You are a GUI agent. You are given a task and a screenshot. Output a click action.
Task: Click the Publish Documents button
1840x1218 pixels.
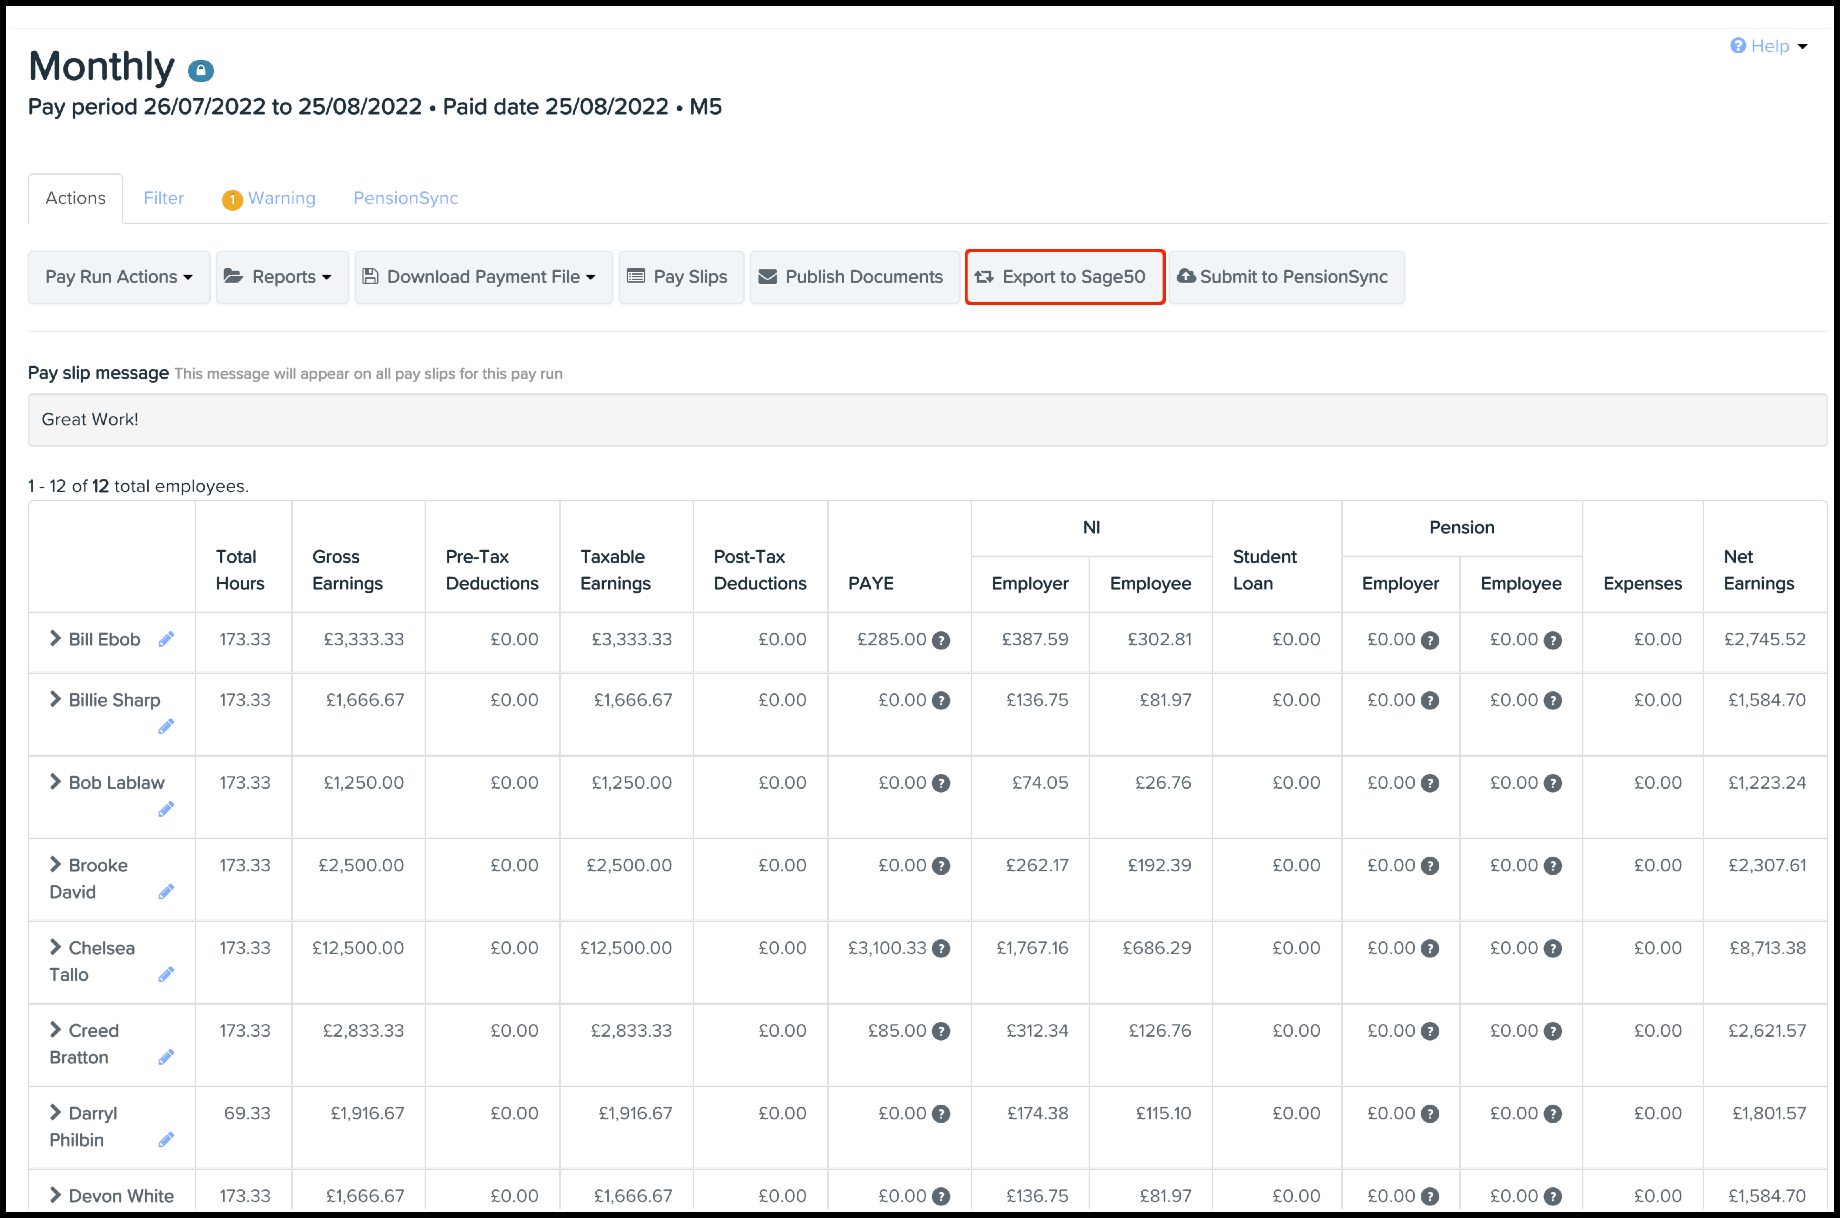click(x=853, y=277)
